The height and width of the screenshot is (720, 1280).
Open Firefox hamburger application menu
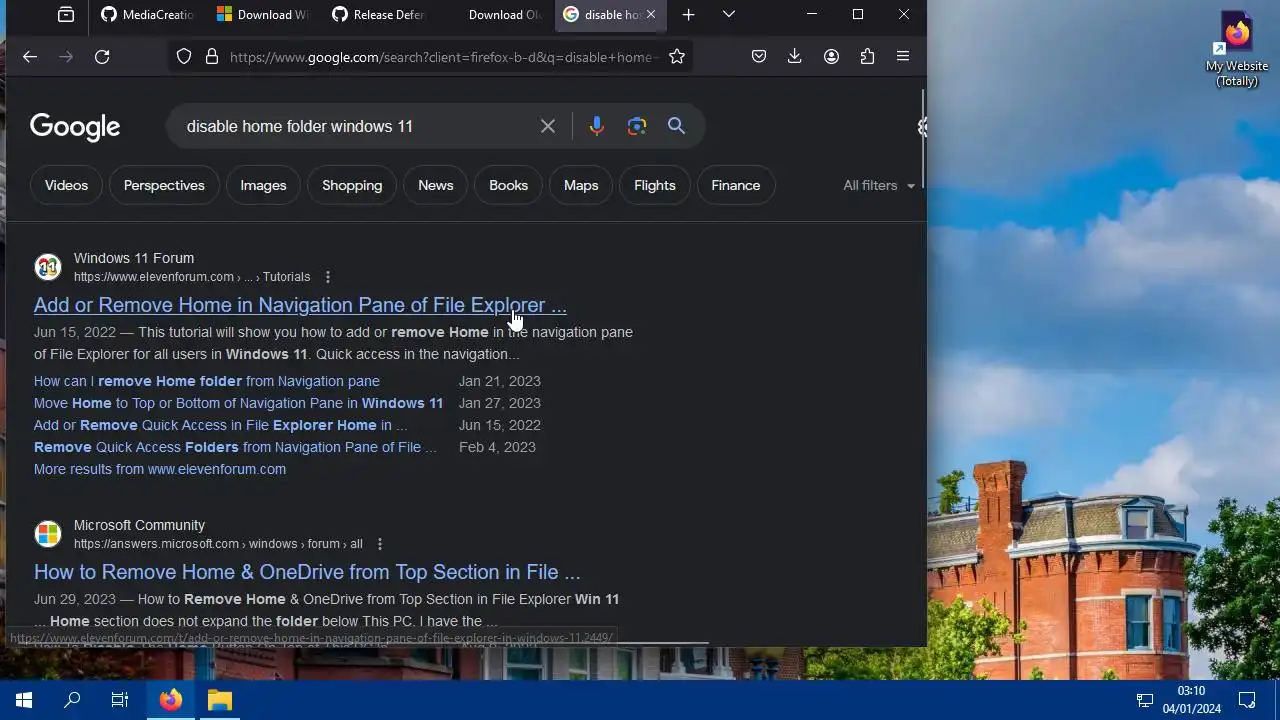pyautogui.click(x=903, y=57)
